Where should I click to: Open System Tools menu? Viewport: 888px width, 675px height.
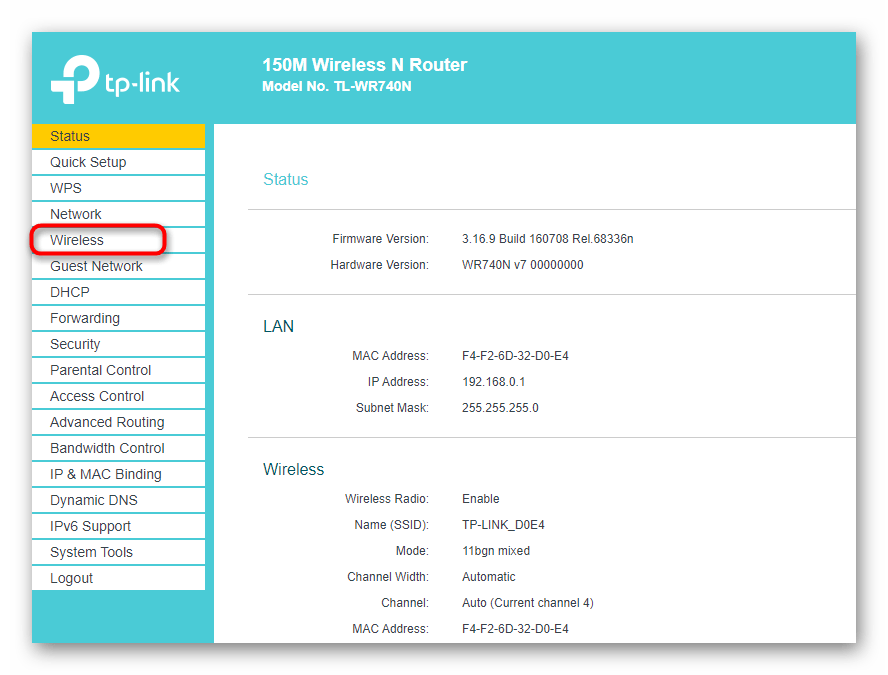click(x=118, y=553)
